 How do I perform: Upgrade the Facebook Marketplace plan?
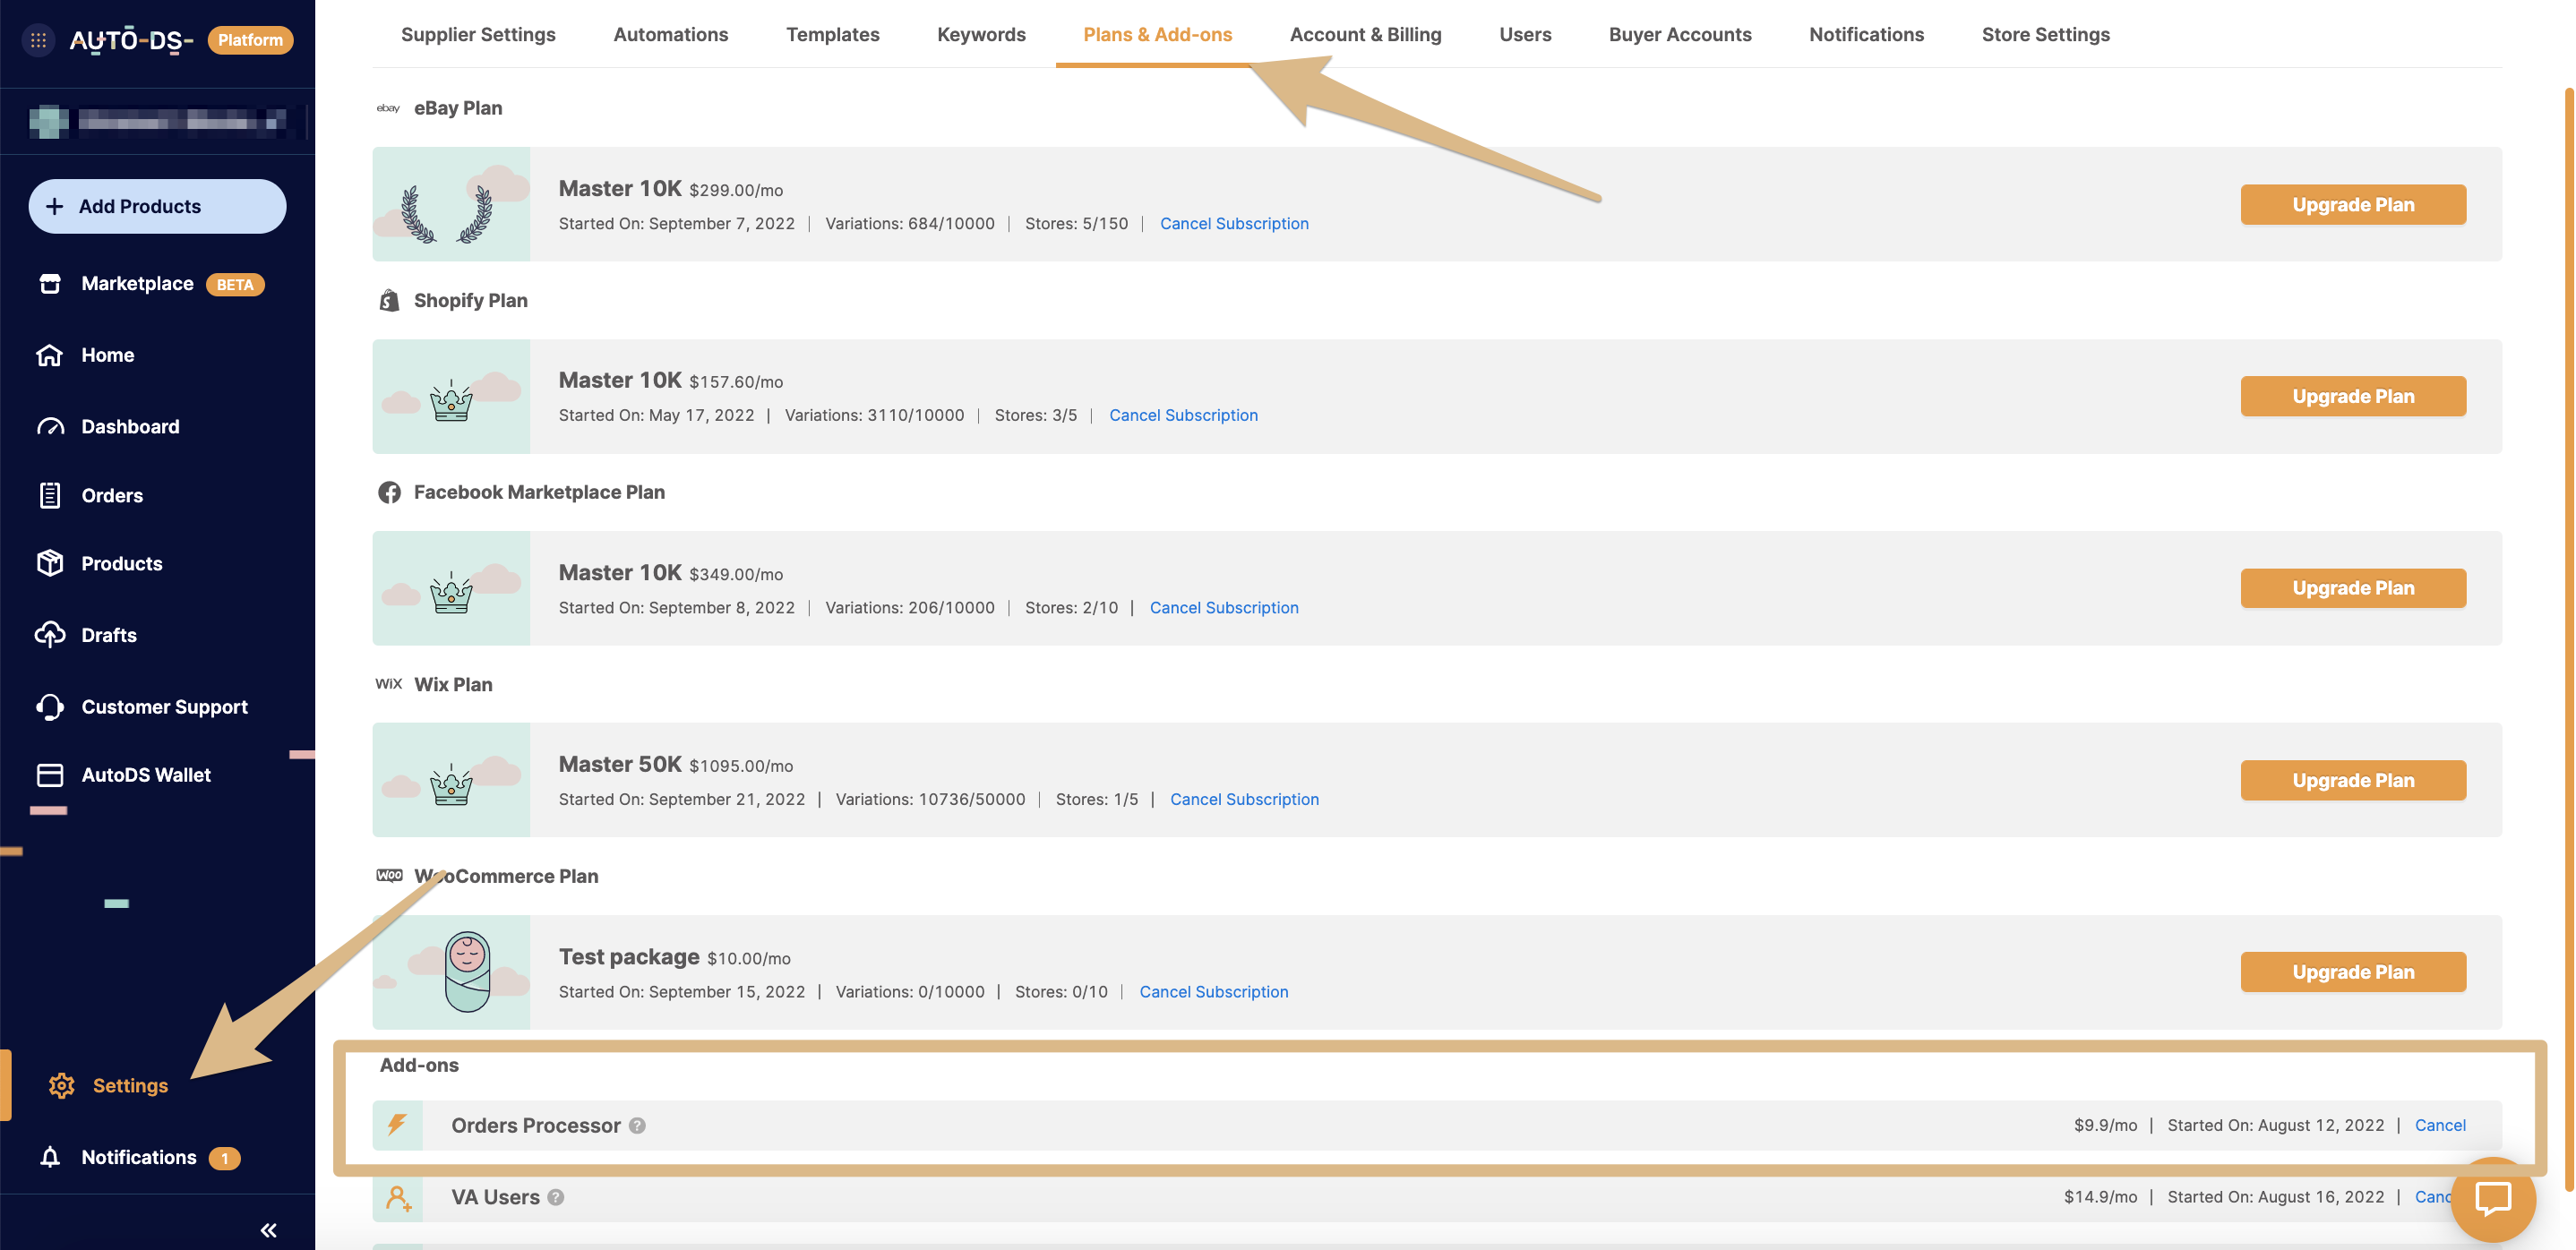[2352, 588]
